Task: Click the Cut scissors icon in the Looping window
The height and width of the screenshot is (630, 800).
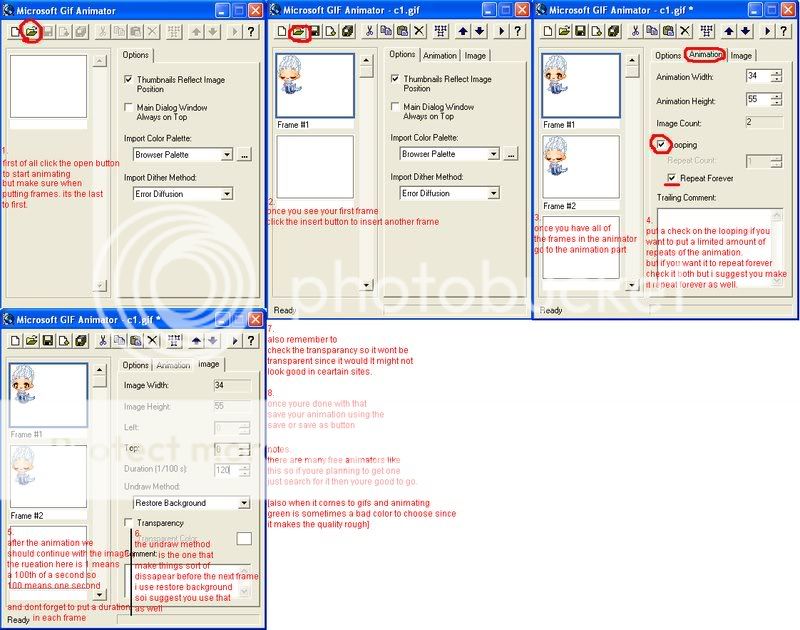Action: click(634, 32)
